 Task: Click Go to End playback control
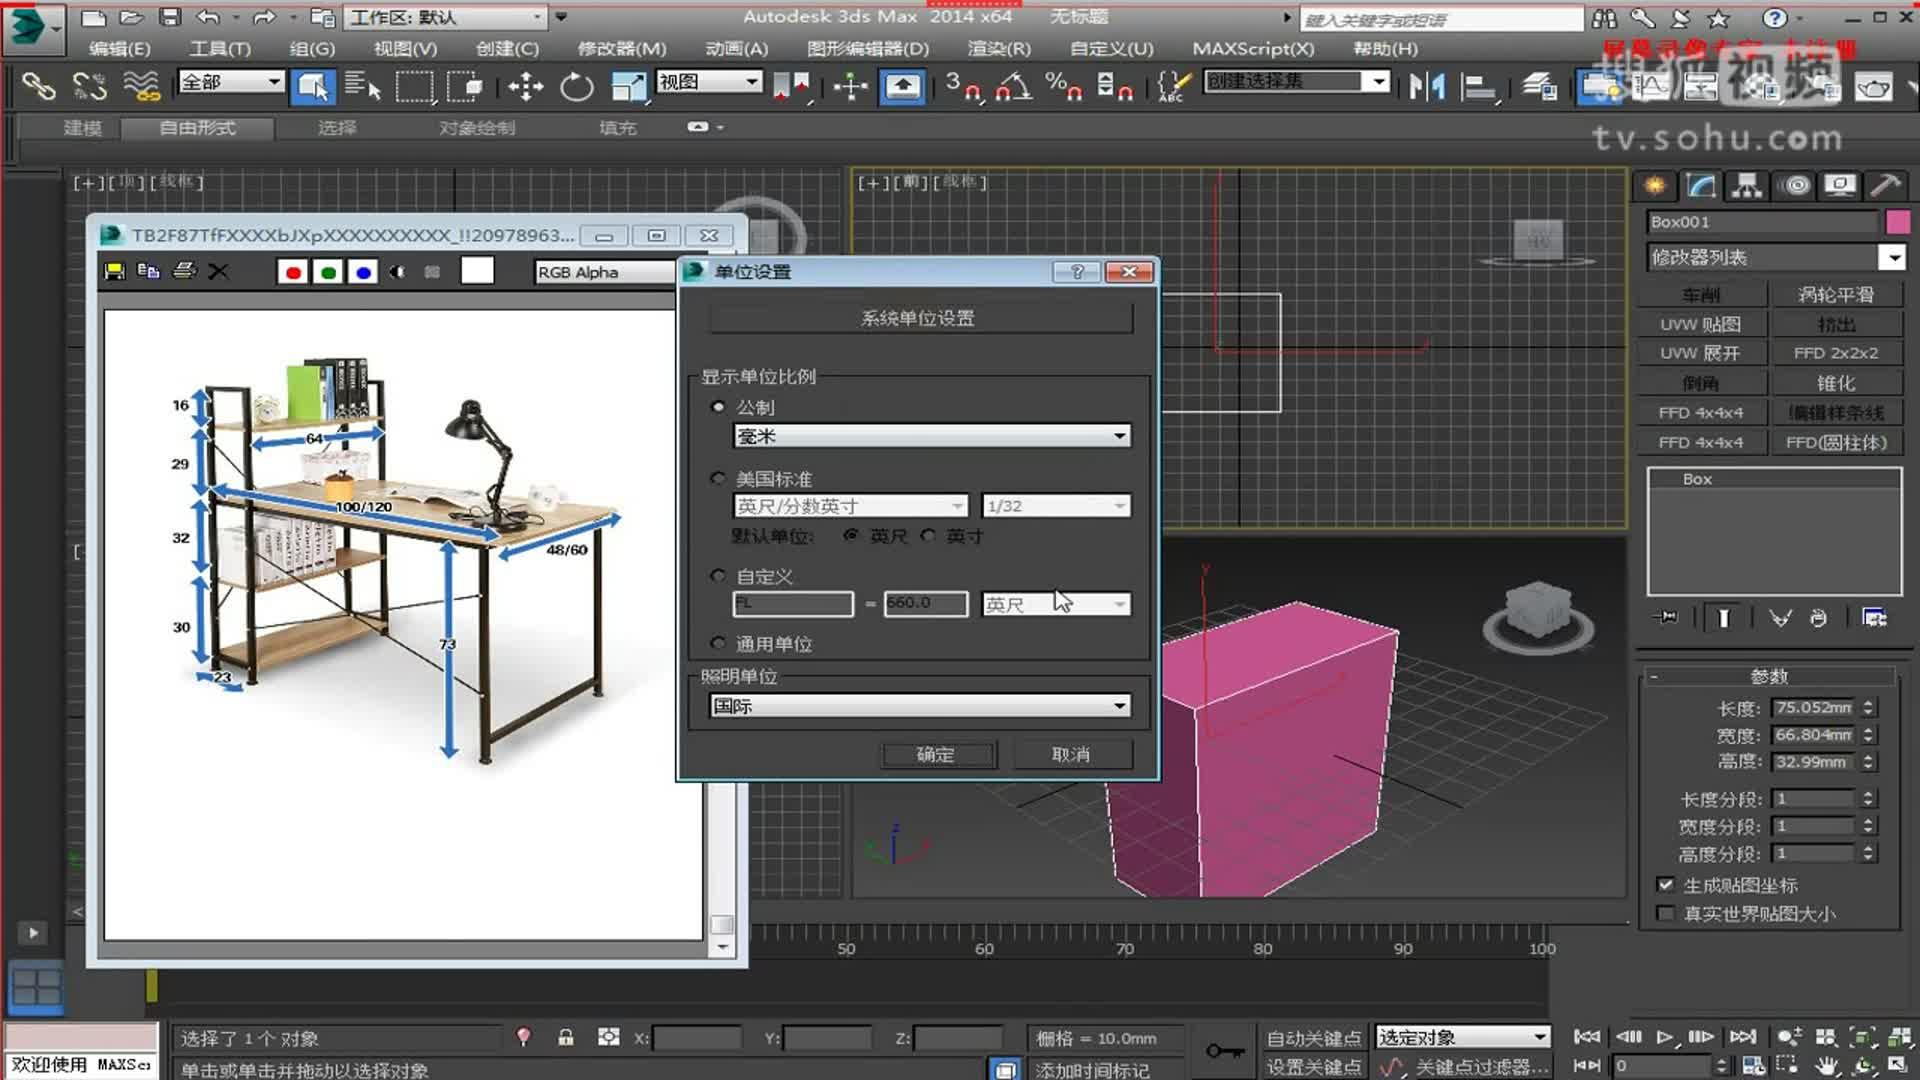point(1743,1037)
